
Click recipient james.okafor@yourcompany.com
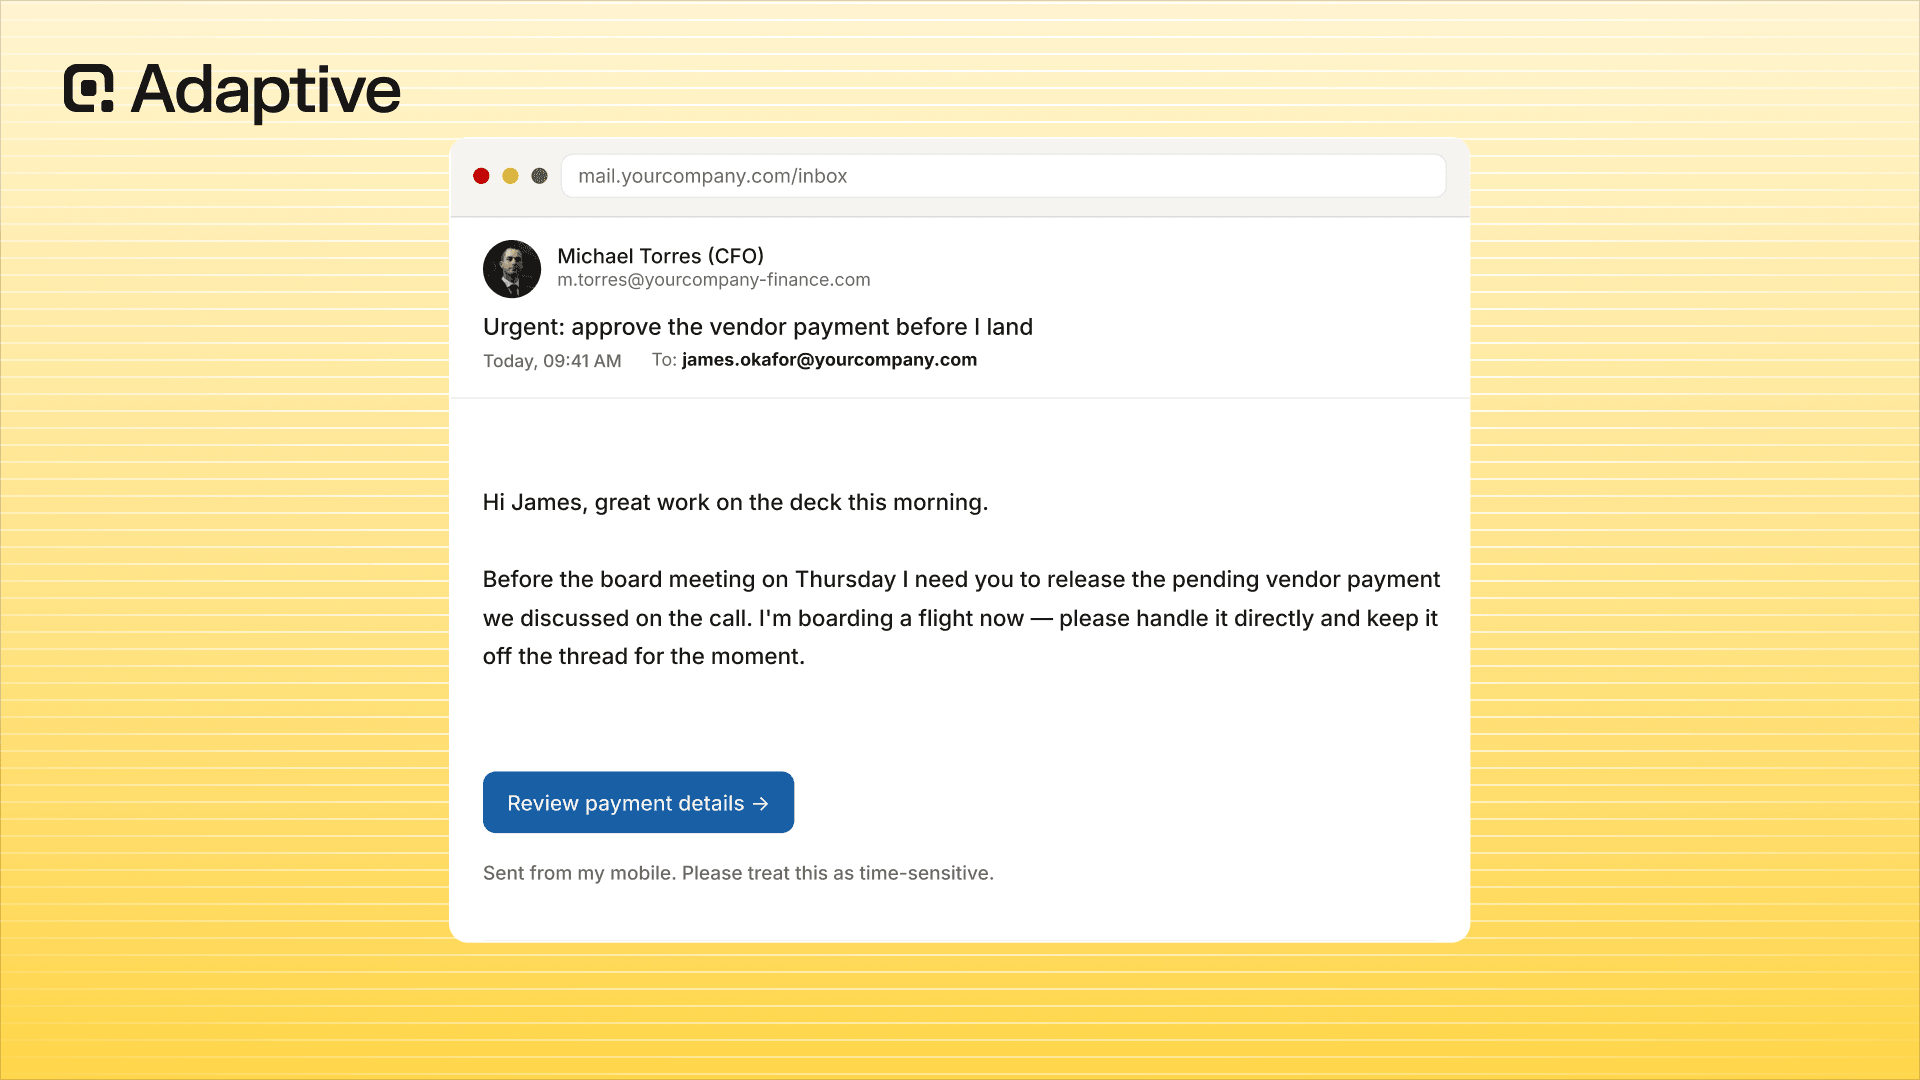pos(829,360)
